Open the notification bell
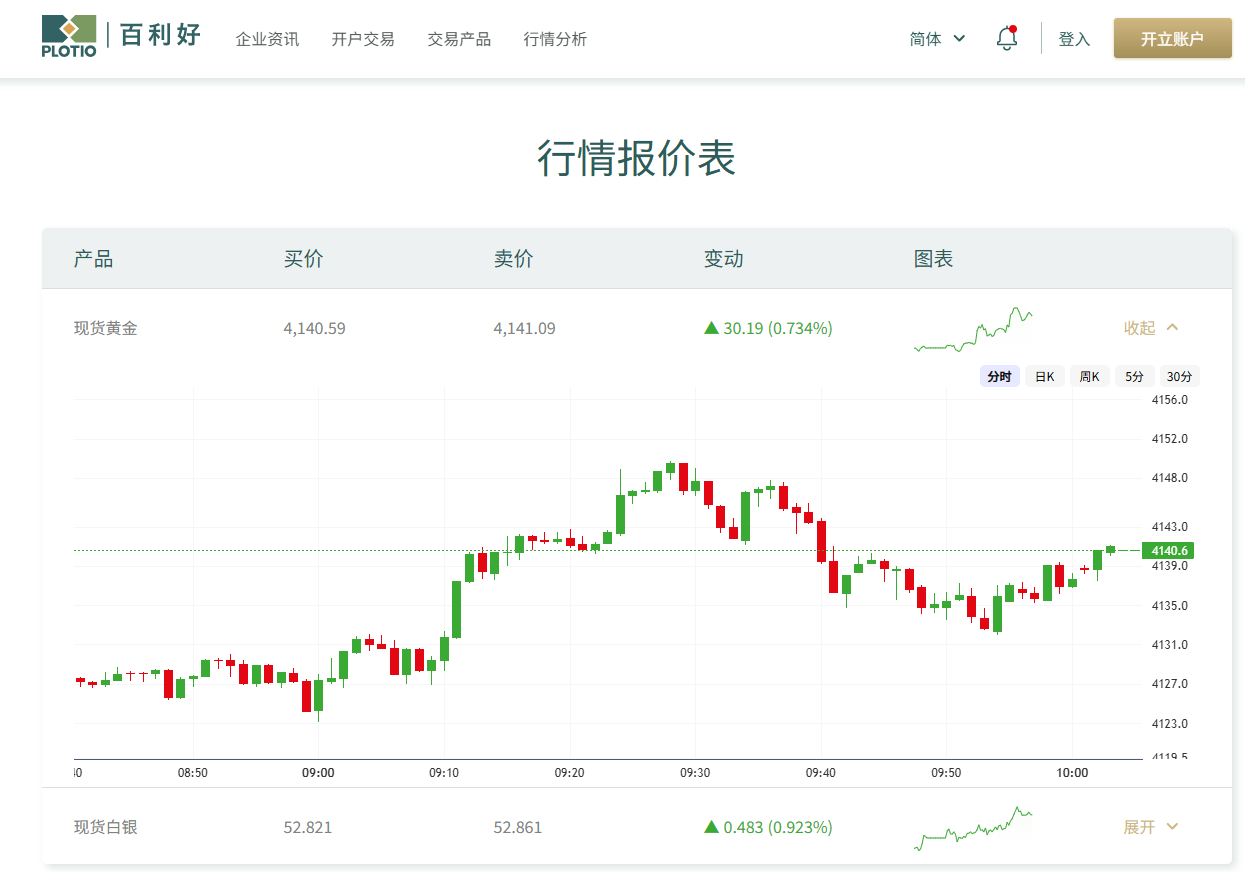Screen dimensions: 1245x872 (1007, 39)
